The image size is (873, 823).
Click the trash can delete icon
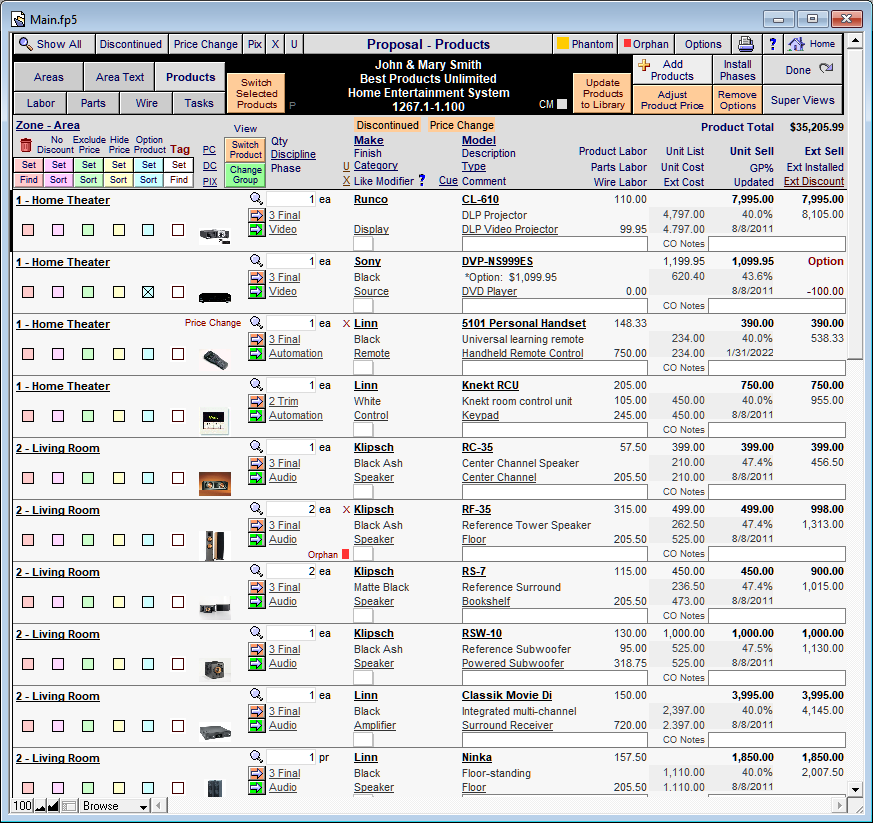pyautogui.click(x=26, y=145)
